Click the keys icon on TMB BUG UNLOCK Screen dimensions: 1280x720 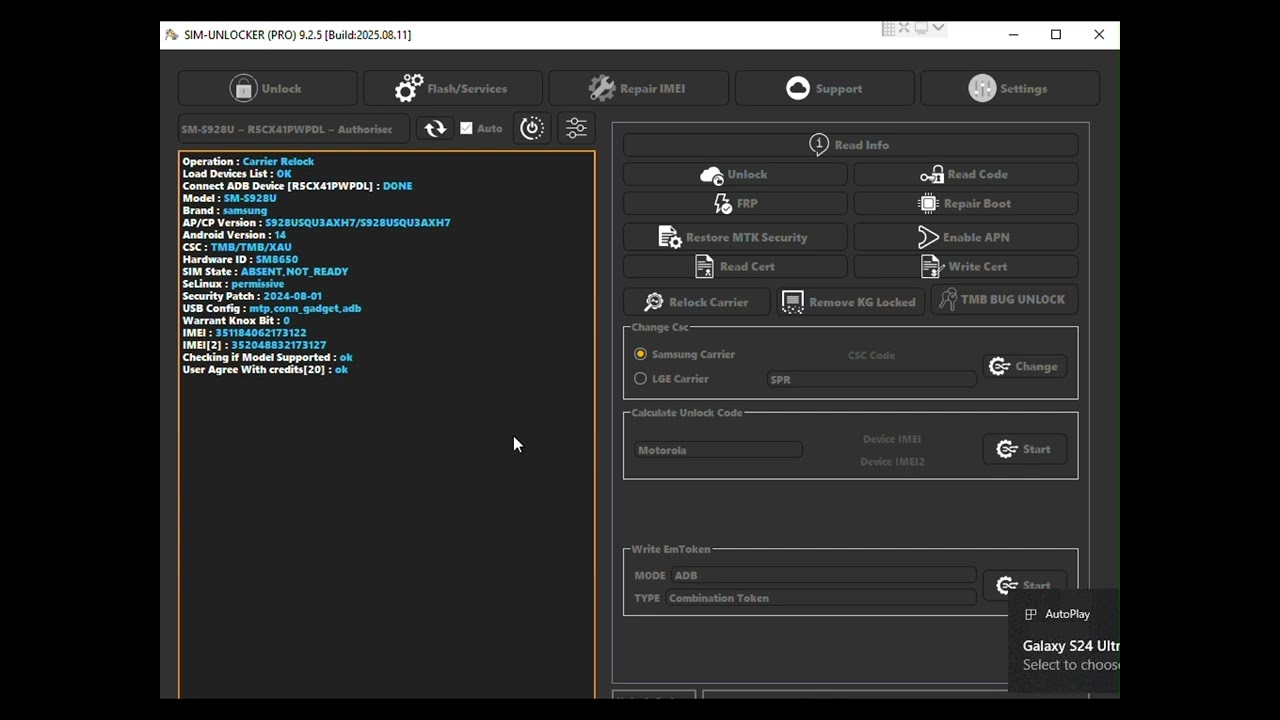click(x=947, y=299)
